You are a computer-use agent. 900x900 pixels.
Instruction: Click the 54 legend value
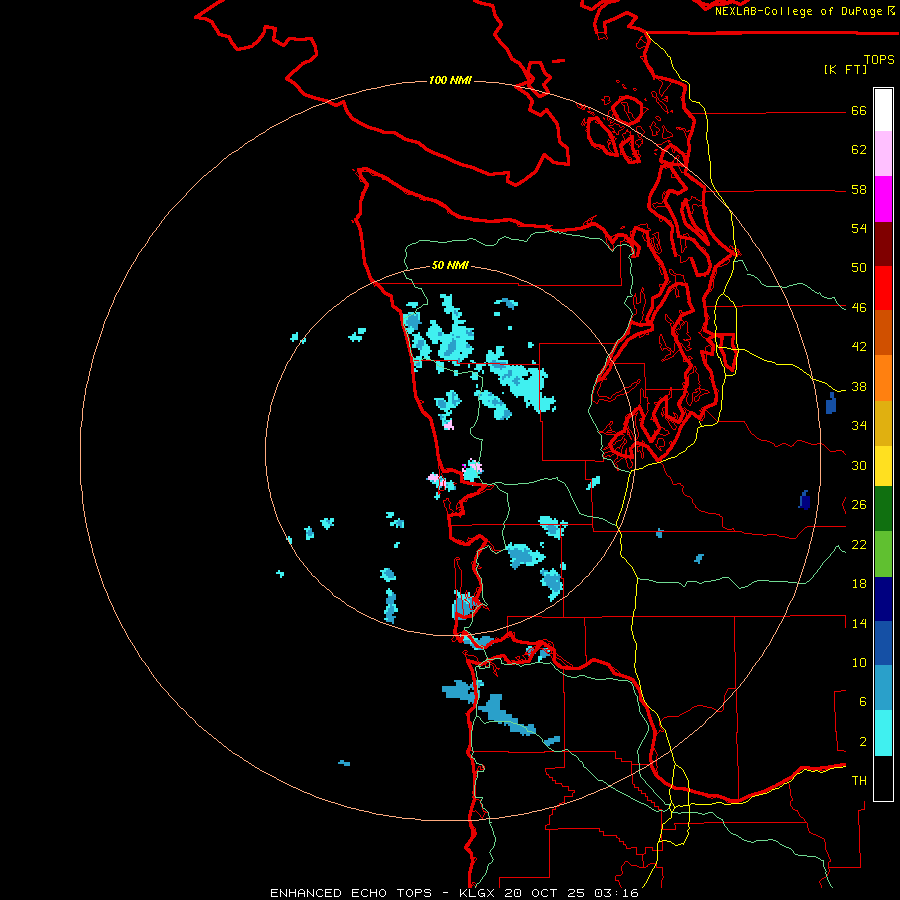(859, 228)
